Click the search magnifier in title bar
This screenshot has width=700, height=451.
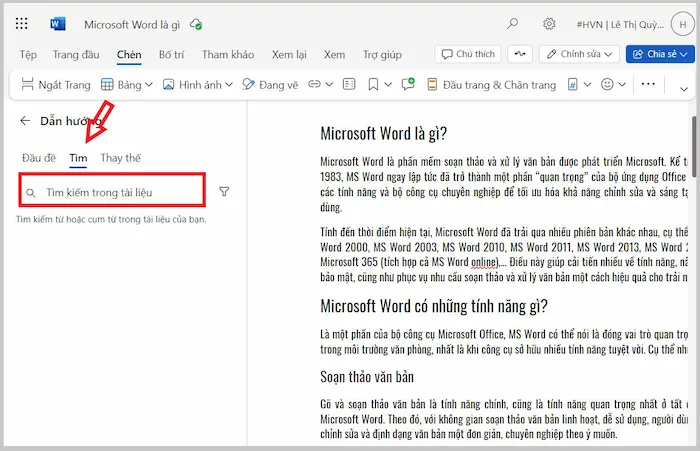point(513,24)
